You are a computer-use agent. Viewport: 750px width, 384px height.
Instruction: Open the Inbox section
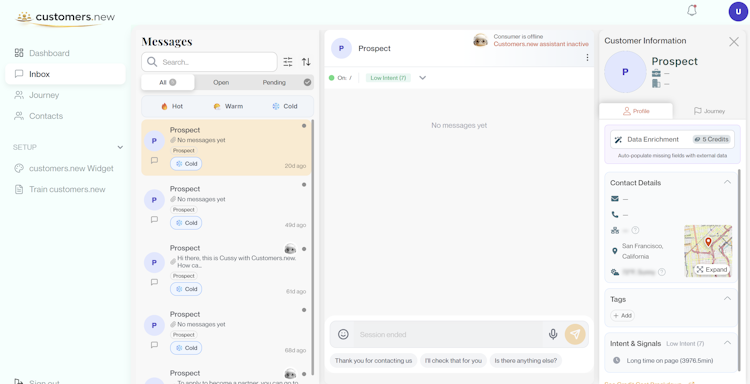point(66,74)
